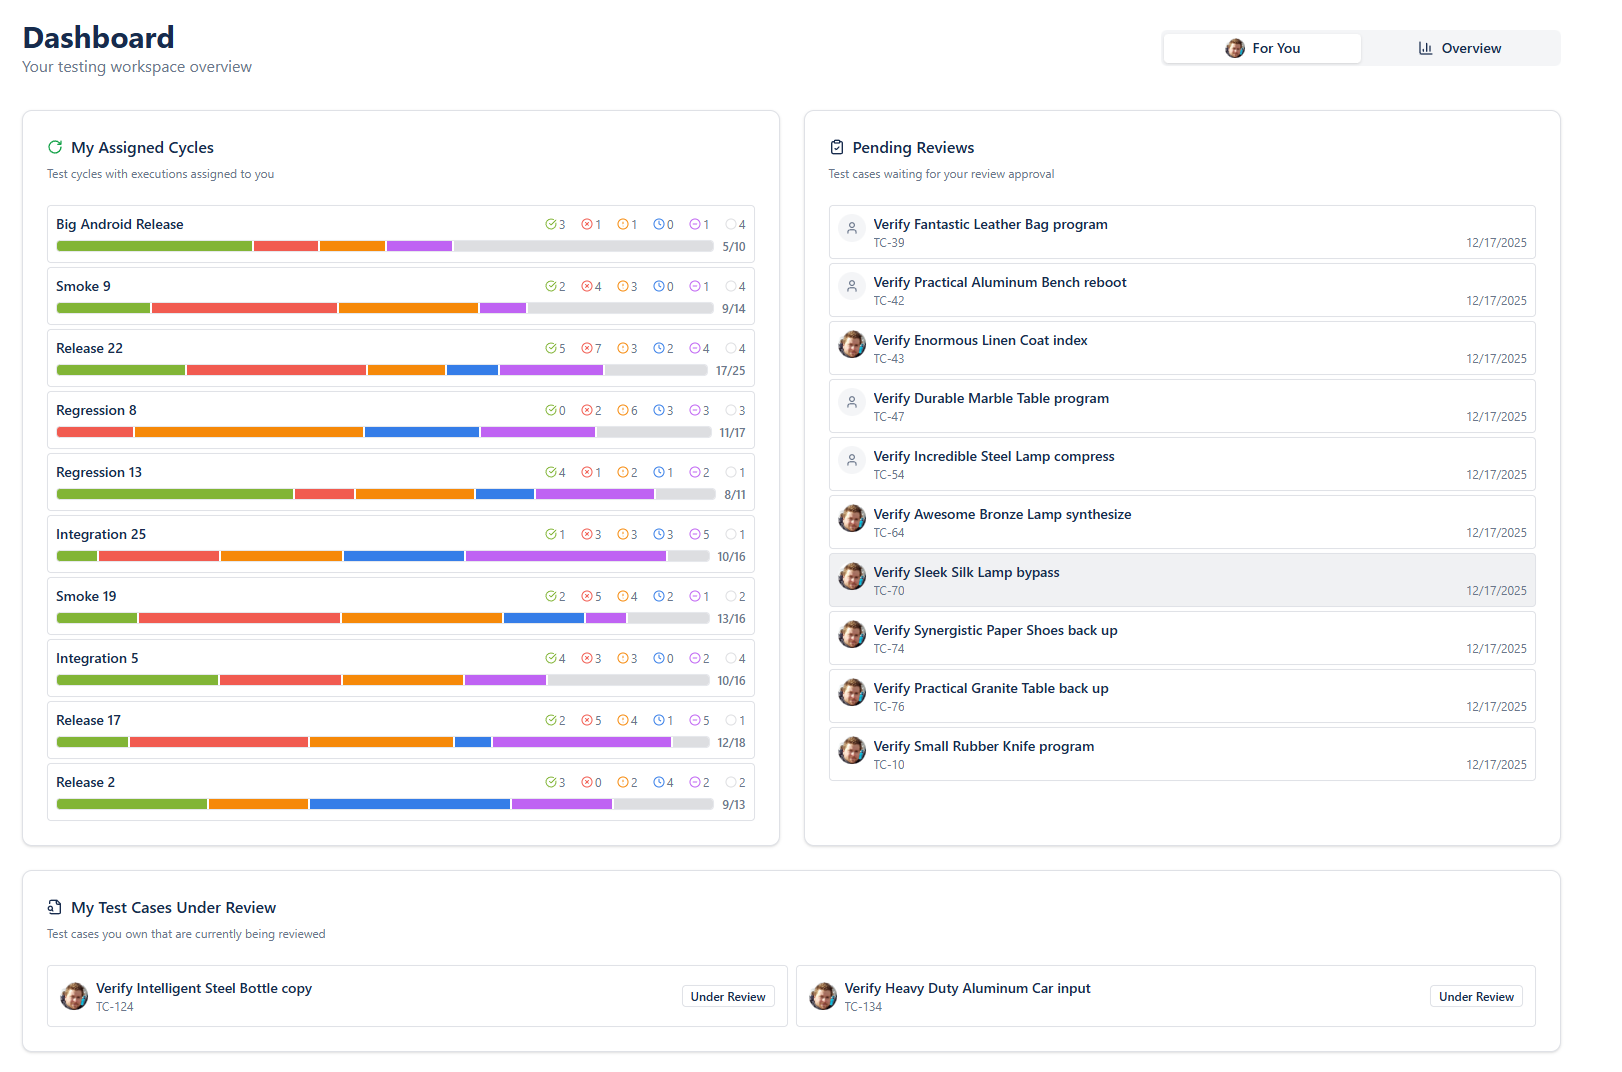Click the document icon beside My Test Cases Under Review
1622x1072 pixels.
pos(55,907)
